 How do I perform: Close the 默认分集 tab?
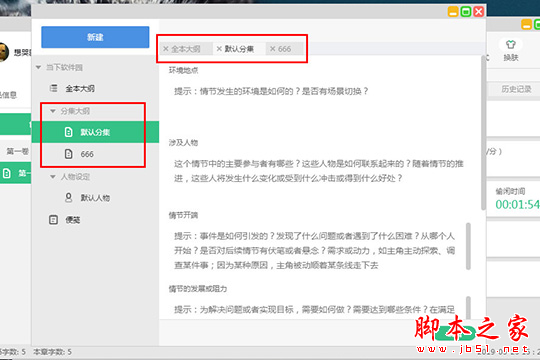click(219, 49)
